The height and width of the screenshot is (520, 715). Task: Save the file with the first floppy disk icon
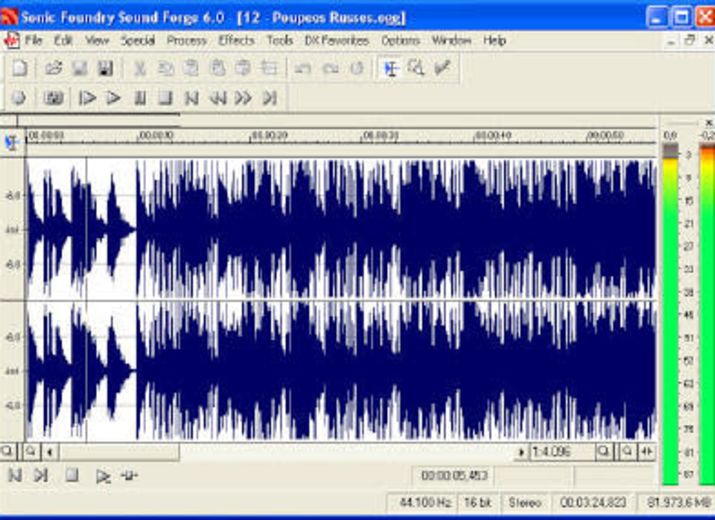[80, 68]
